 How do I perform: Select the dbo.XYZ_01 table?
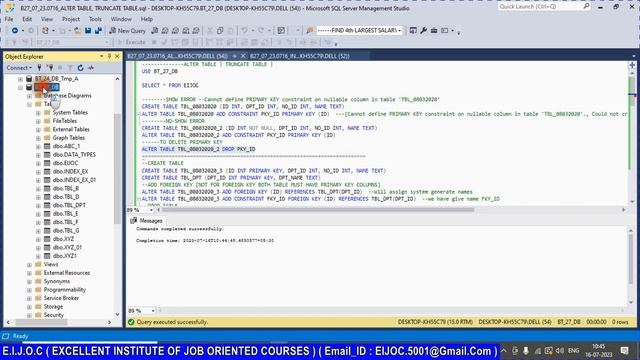[x=67, y=247]
